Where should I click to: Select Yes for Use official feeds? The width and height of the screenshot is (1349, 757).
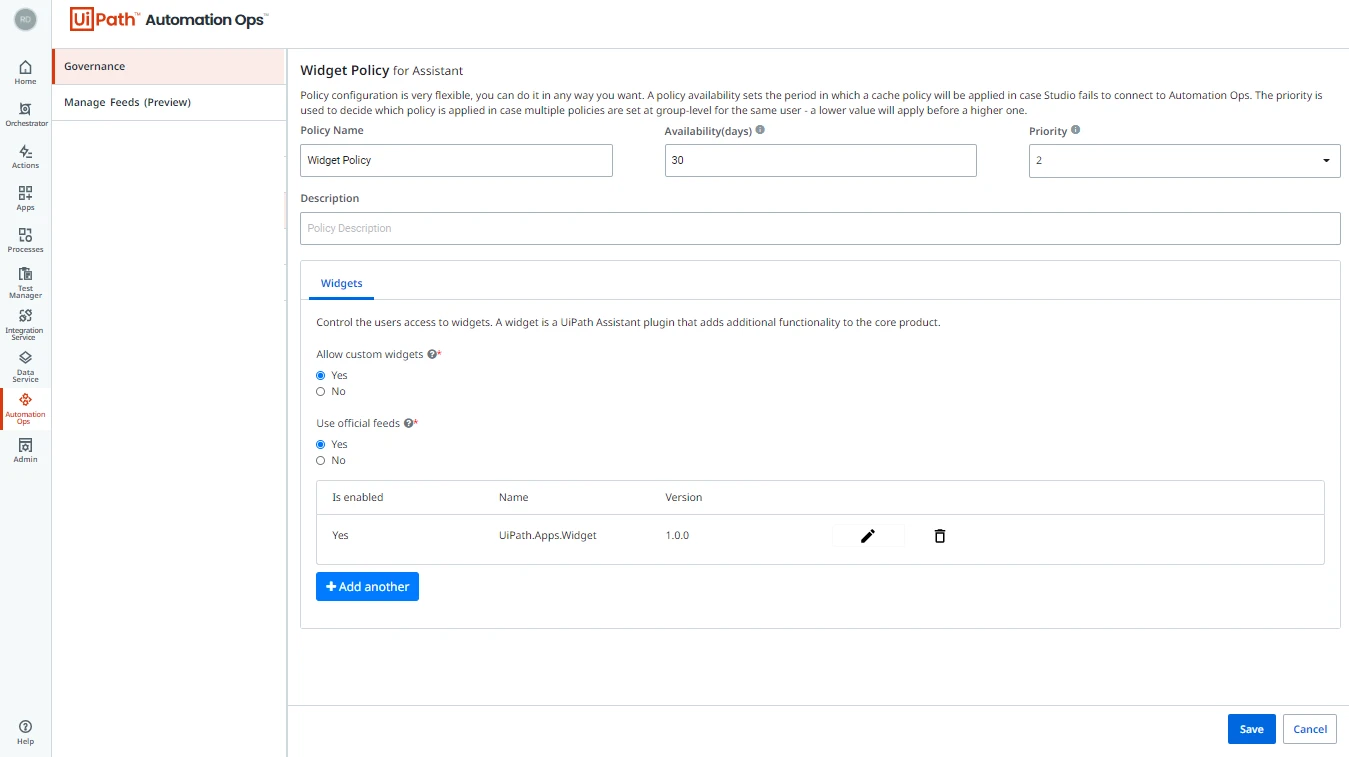click(x=321, y=445)
